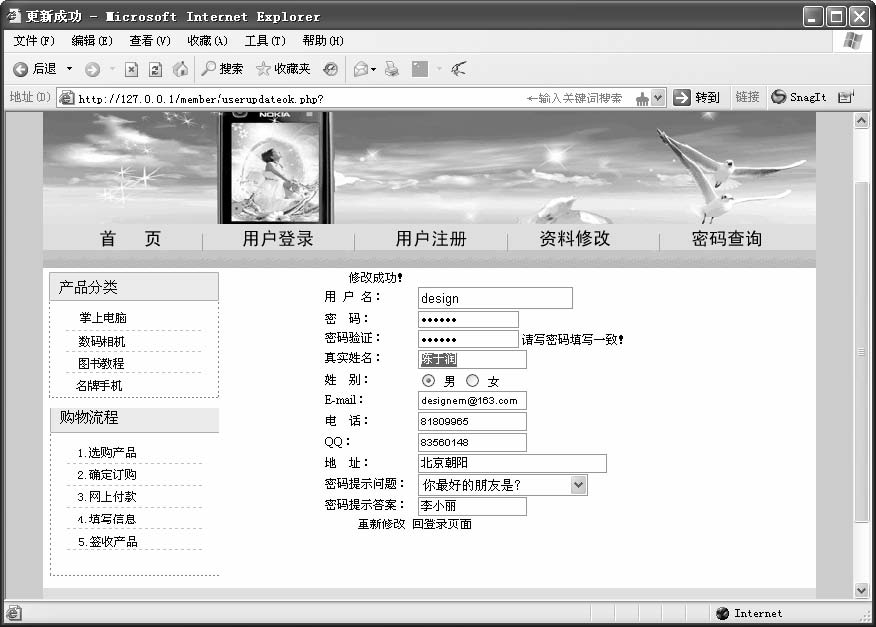Open the File (文件) menu
The height and width of the screenshot is (627, 876).
tap(34, 41)
